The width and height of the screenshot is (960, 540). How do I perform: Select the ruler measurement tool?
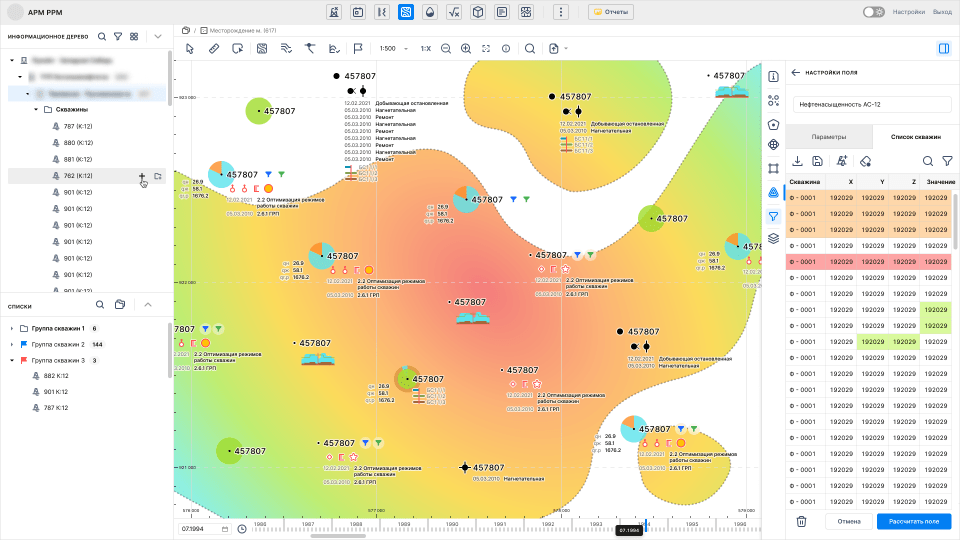point(213,48)
